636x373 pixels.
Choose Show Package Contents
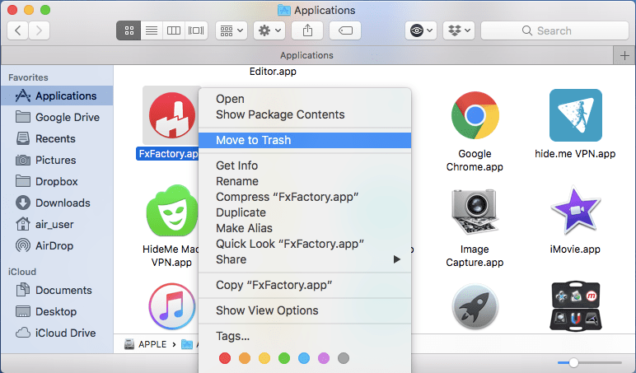305,115
